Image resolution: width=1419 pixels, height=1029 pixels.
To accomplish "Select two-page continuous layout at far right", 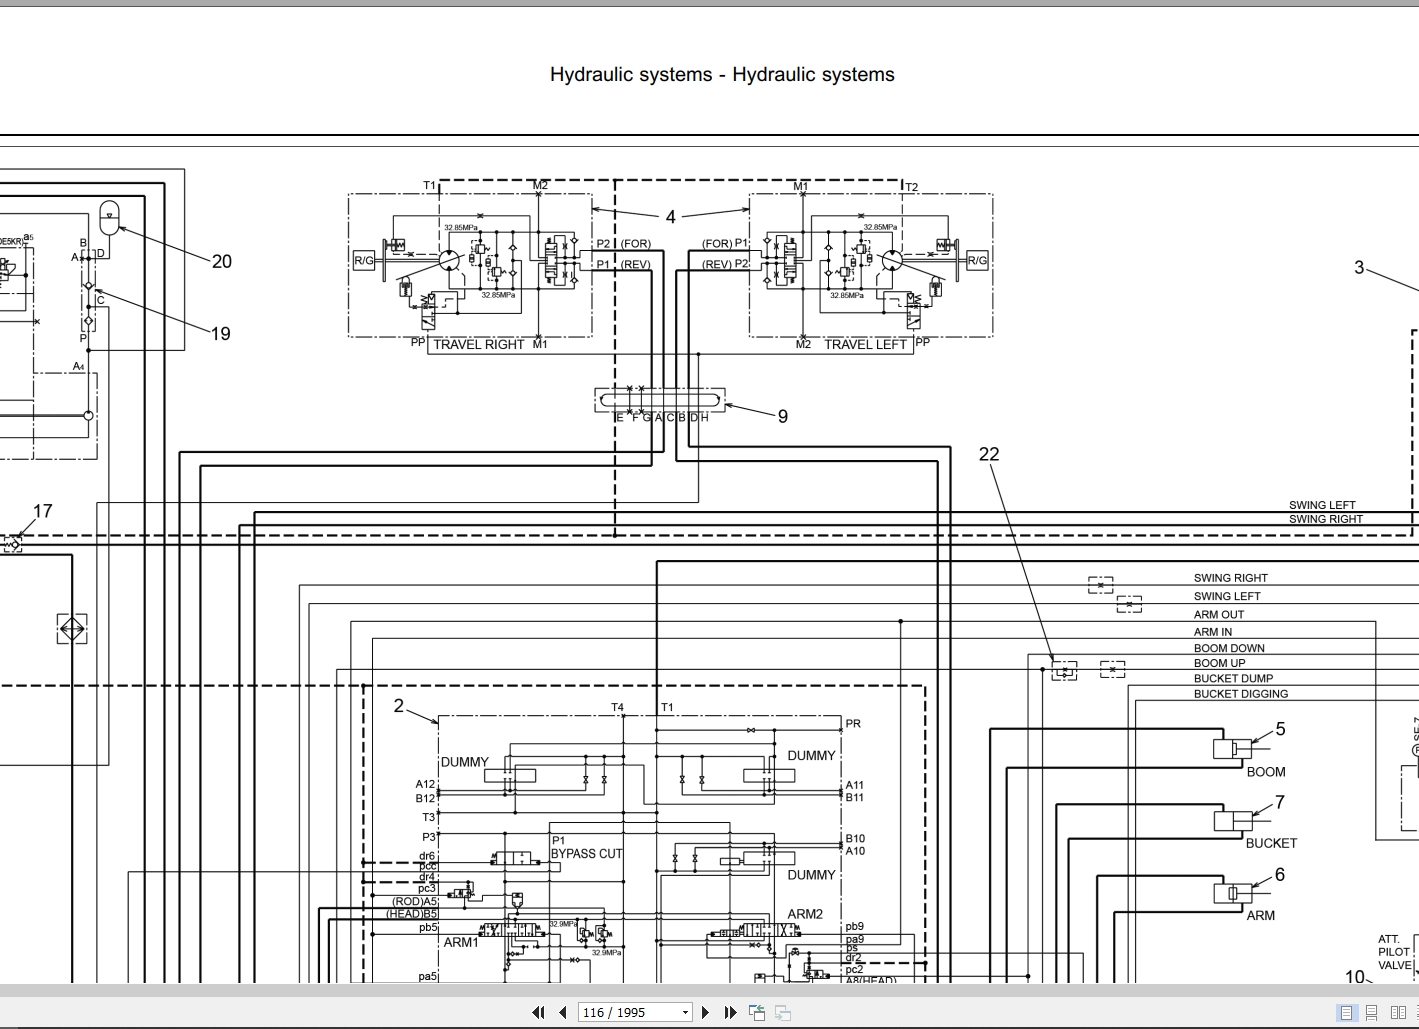I will point(1415,1012).
